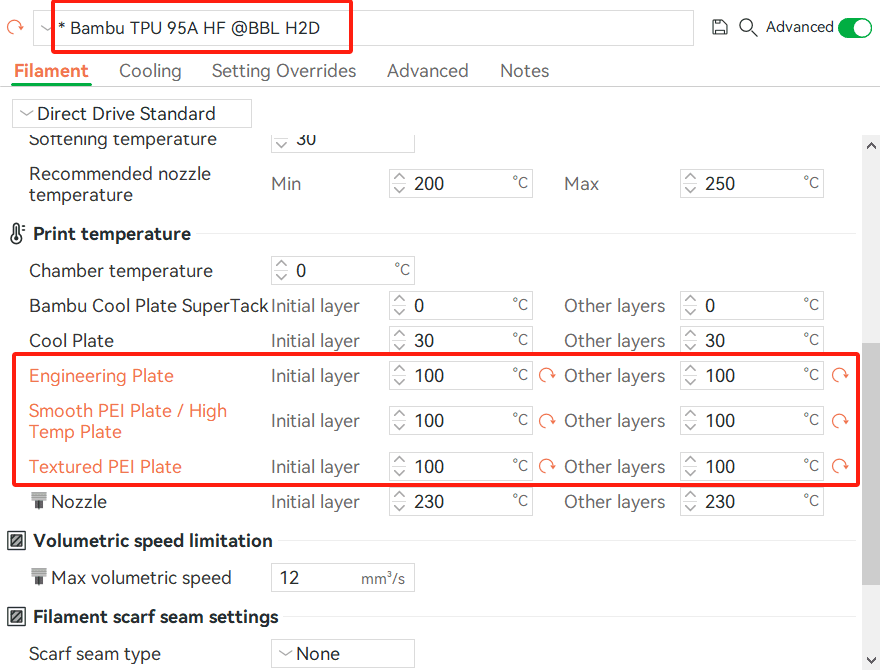The width and height of the screenshot is (880, 670).
Task: Decrease Nozzle other layers temperature stepper
Action: [x=690, y=508]
